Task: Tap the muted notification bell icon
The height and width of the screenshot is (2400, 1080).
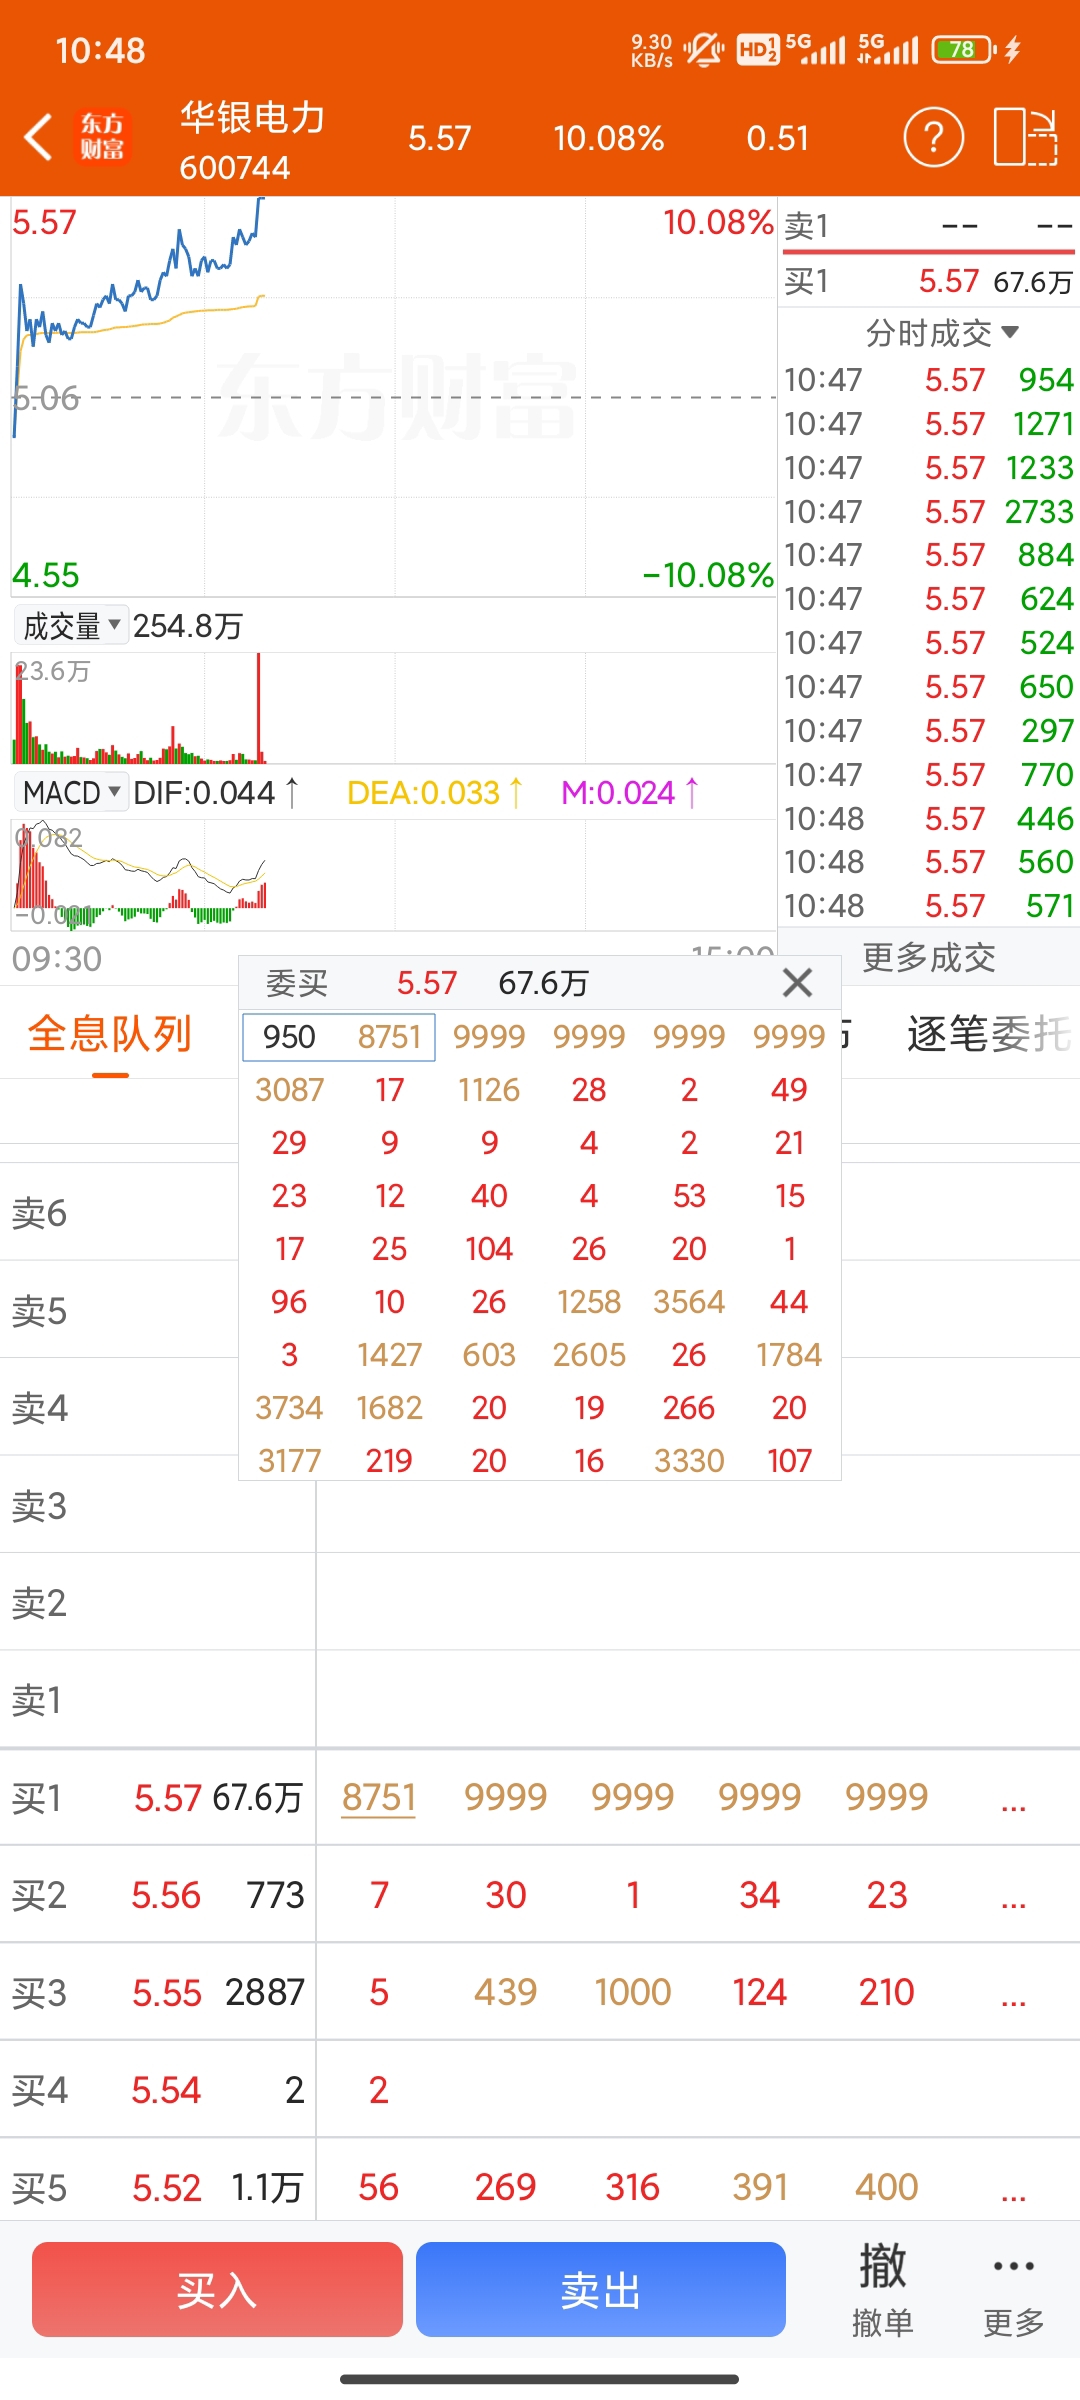Action: click(x=703, y=49)
